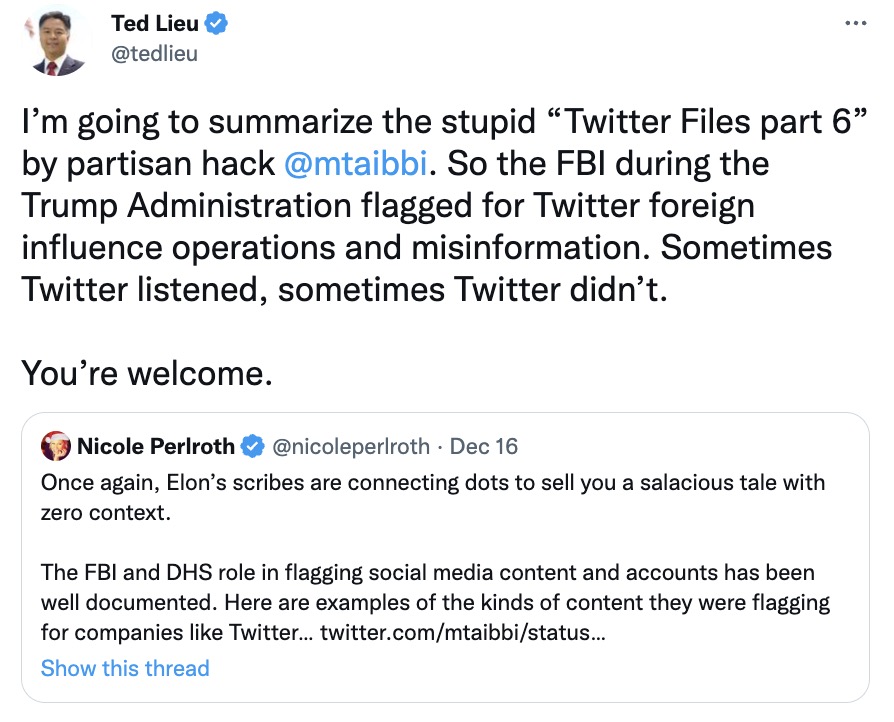This screenshot has height=722, width=894.
Task: Open the three-dot more options menu
Action: pyautogui.click(x=855, y=23)
